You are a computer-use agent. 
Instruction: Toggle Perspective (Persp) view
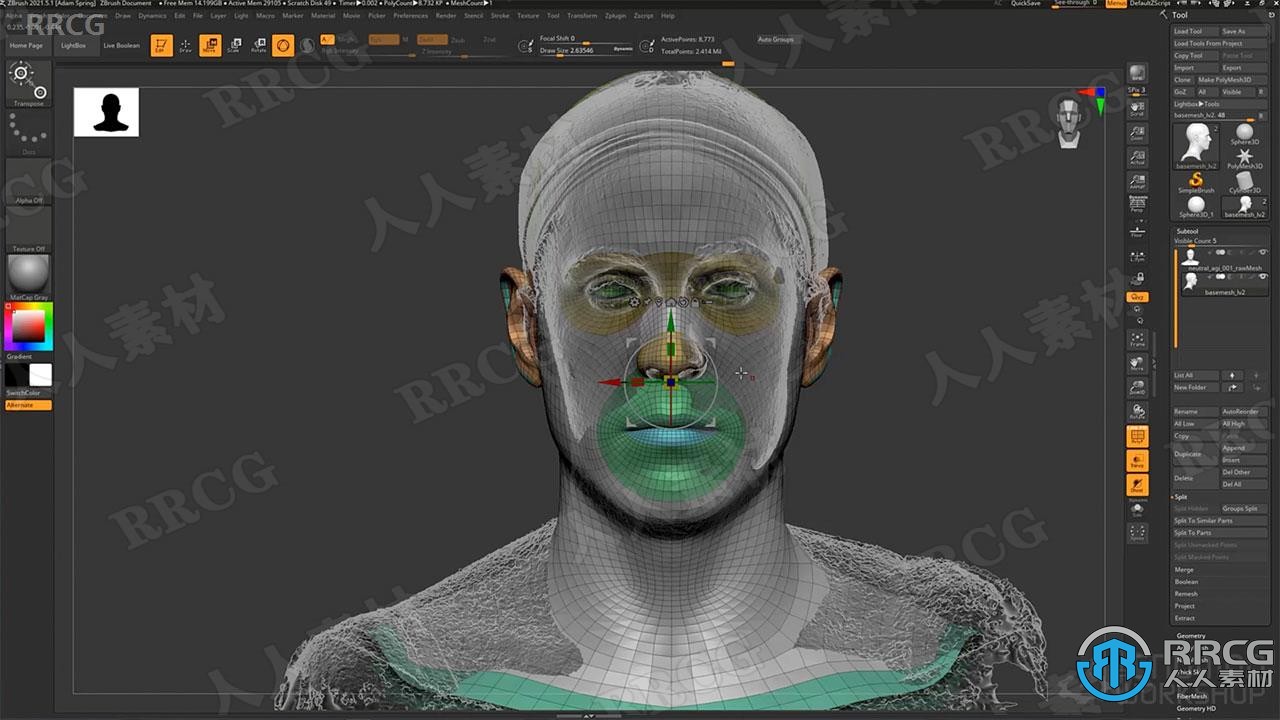tap(1137, 204)
